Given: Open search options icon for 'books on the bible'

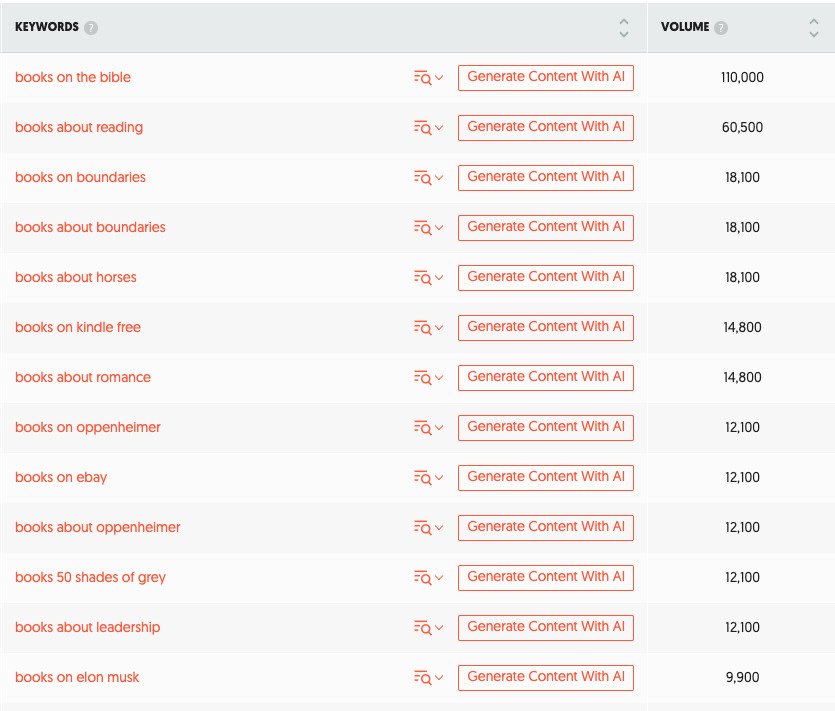Looking at the screenshot, I should point(423,78).
